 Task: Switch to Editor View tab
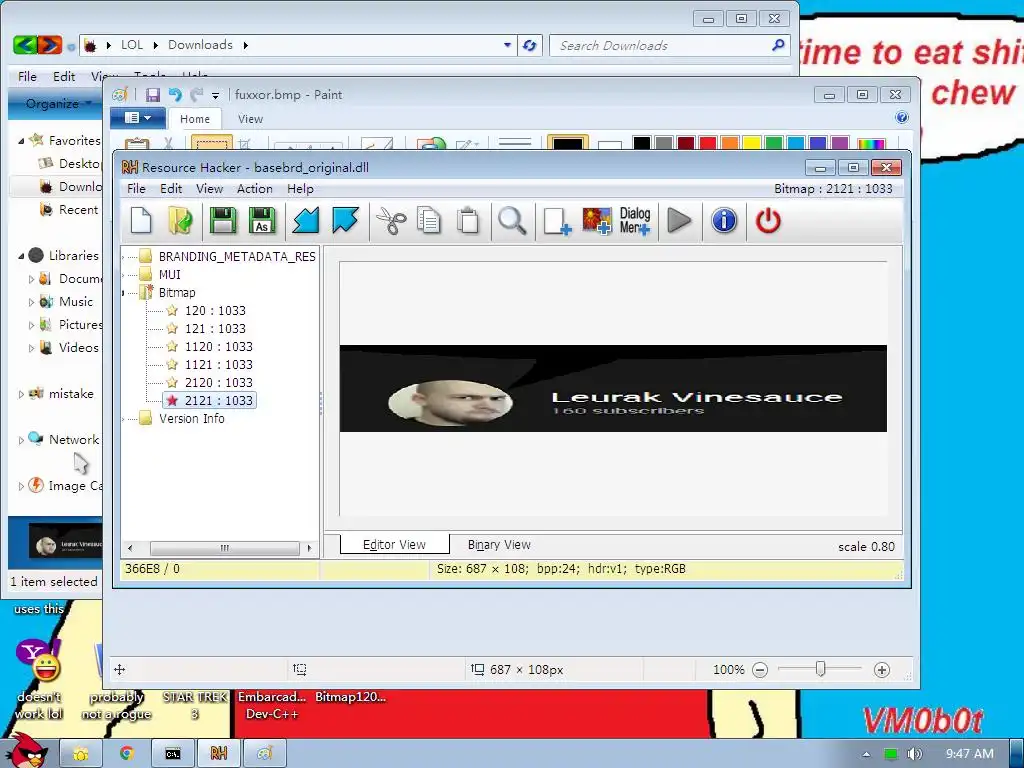pos(394,545)
